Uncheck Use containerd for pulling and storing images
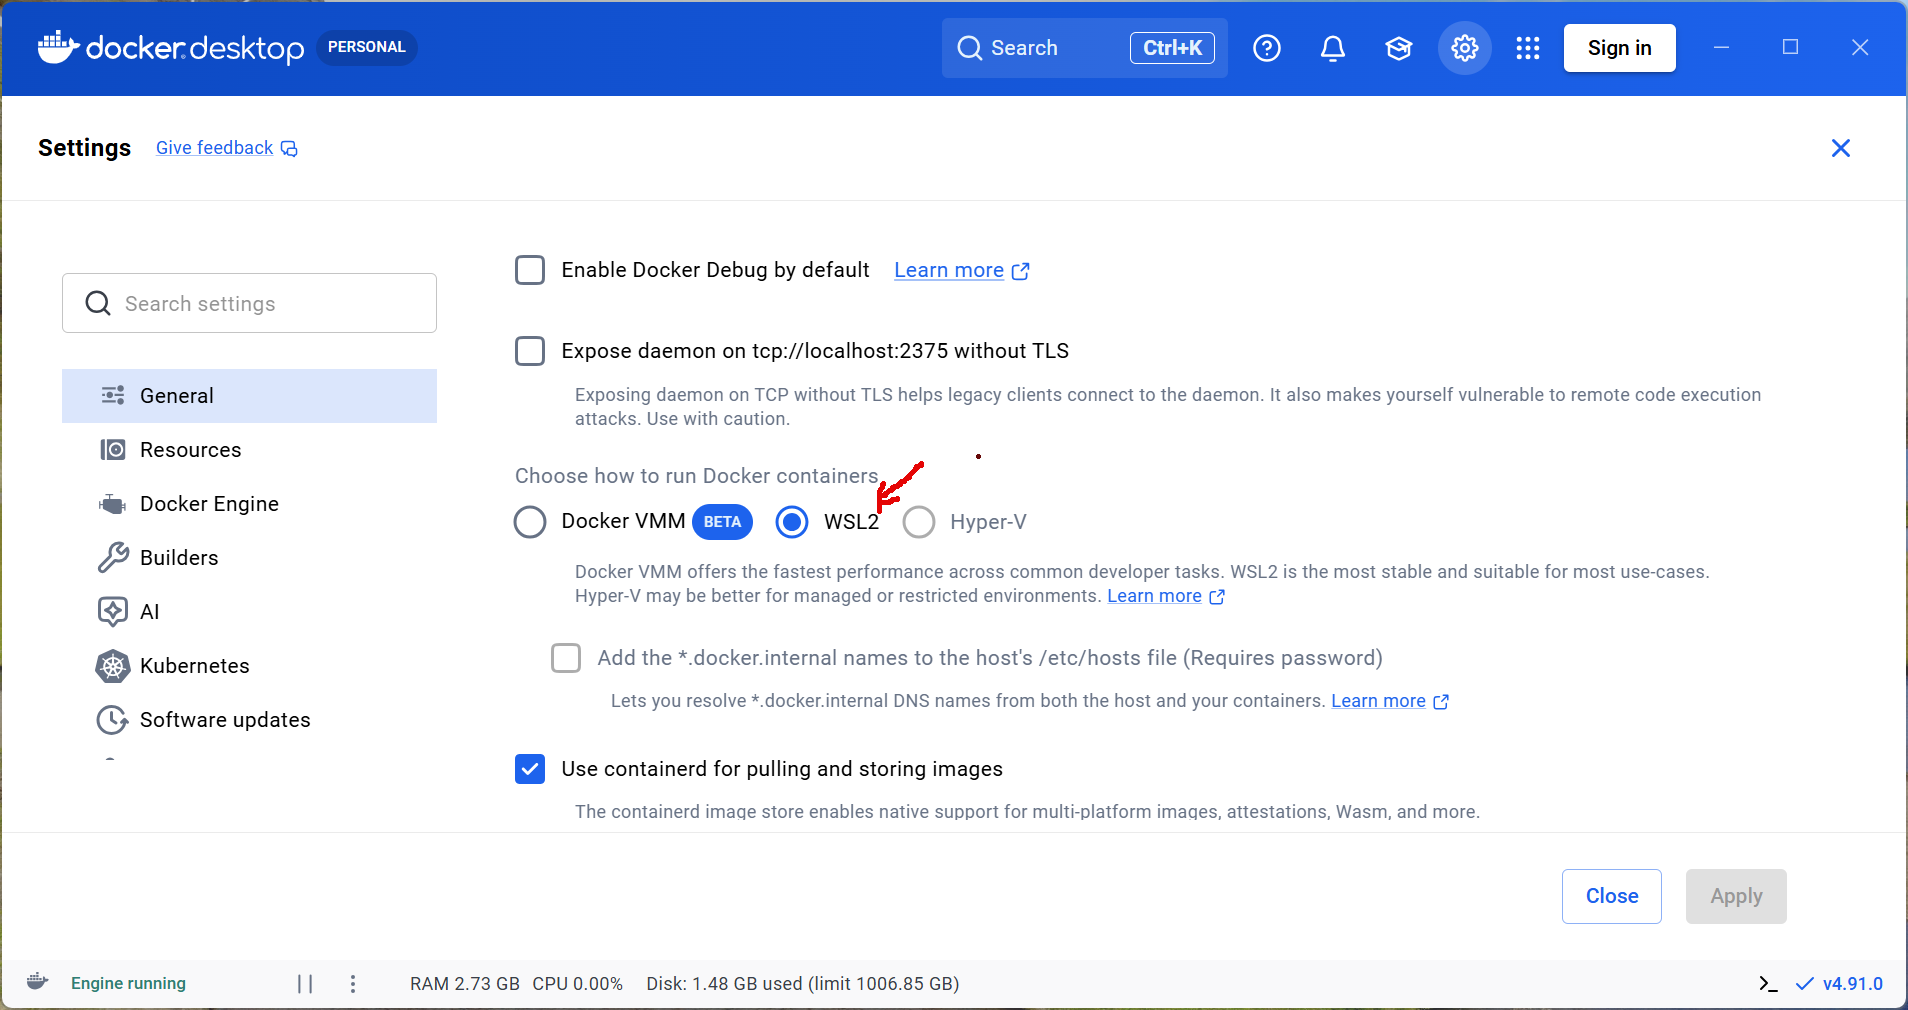 pyautogui.click(x=530, y=769)
